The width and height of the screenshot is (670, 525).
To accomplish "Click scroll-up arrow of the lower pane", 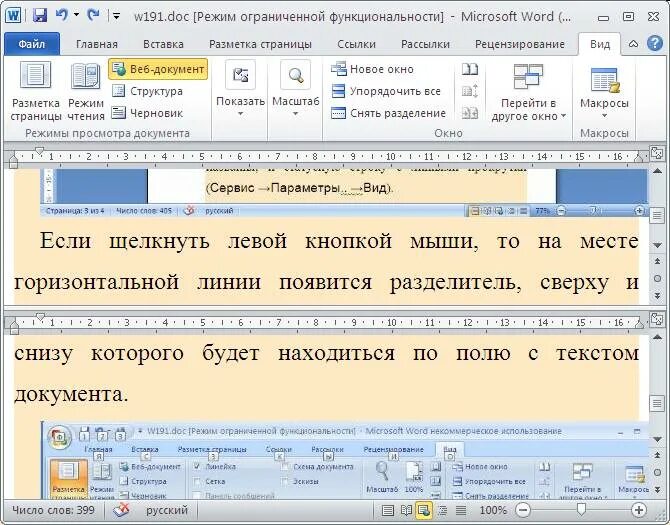I will pos(657,337).
